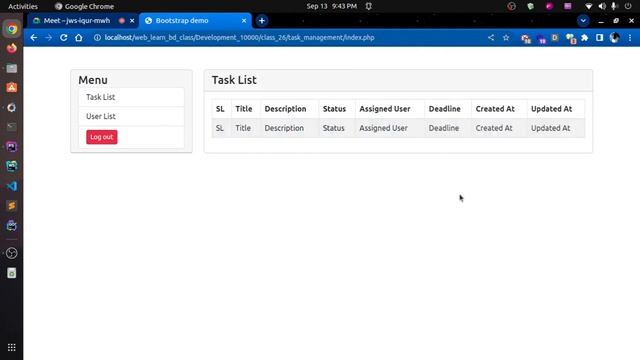This screenshot has height=360, width=640.
Task: Launch PhpStorm from the dock
Action: (x=11, y=147)
